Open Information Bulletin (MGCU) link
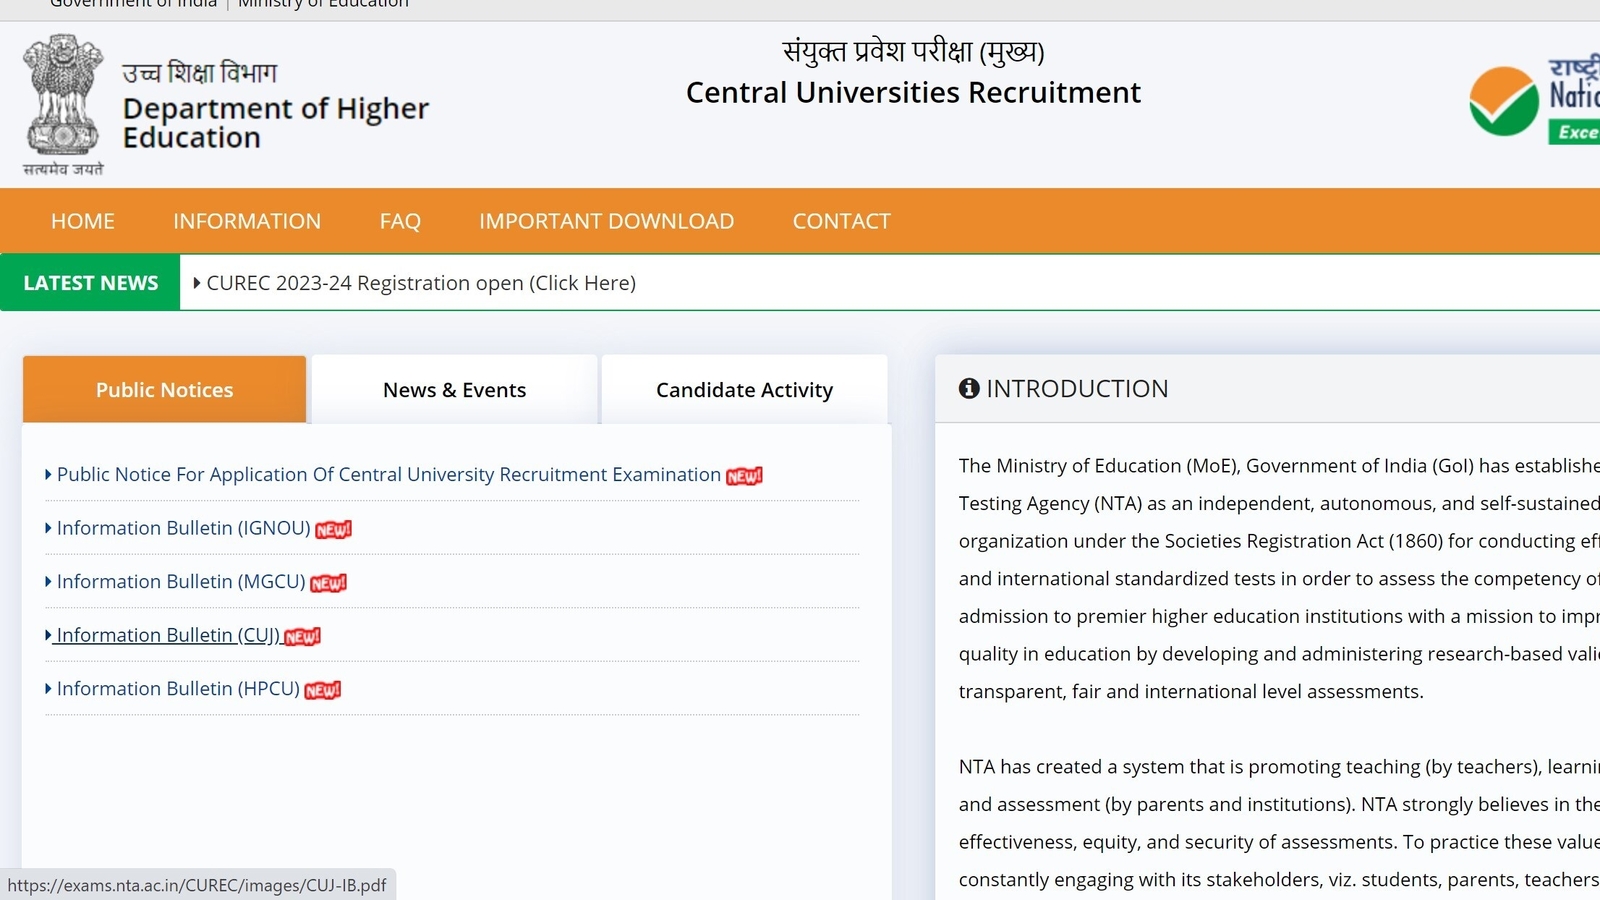The width and height of the screenshot is (1600, 900). [181, 582]
